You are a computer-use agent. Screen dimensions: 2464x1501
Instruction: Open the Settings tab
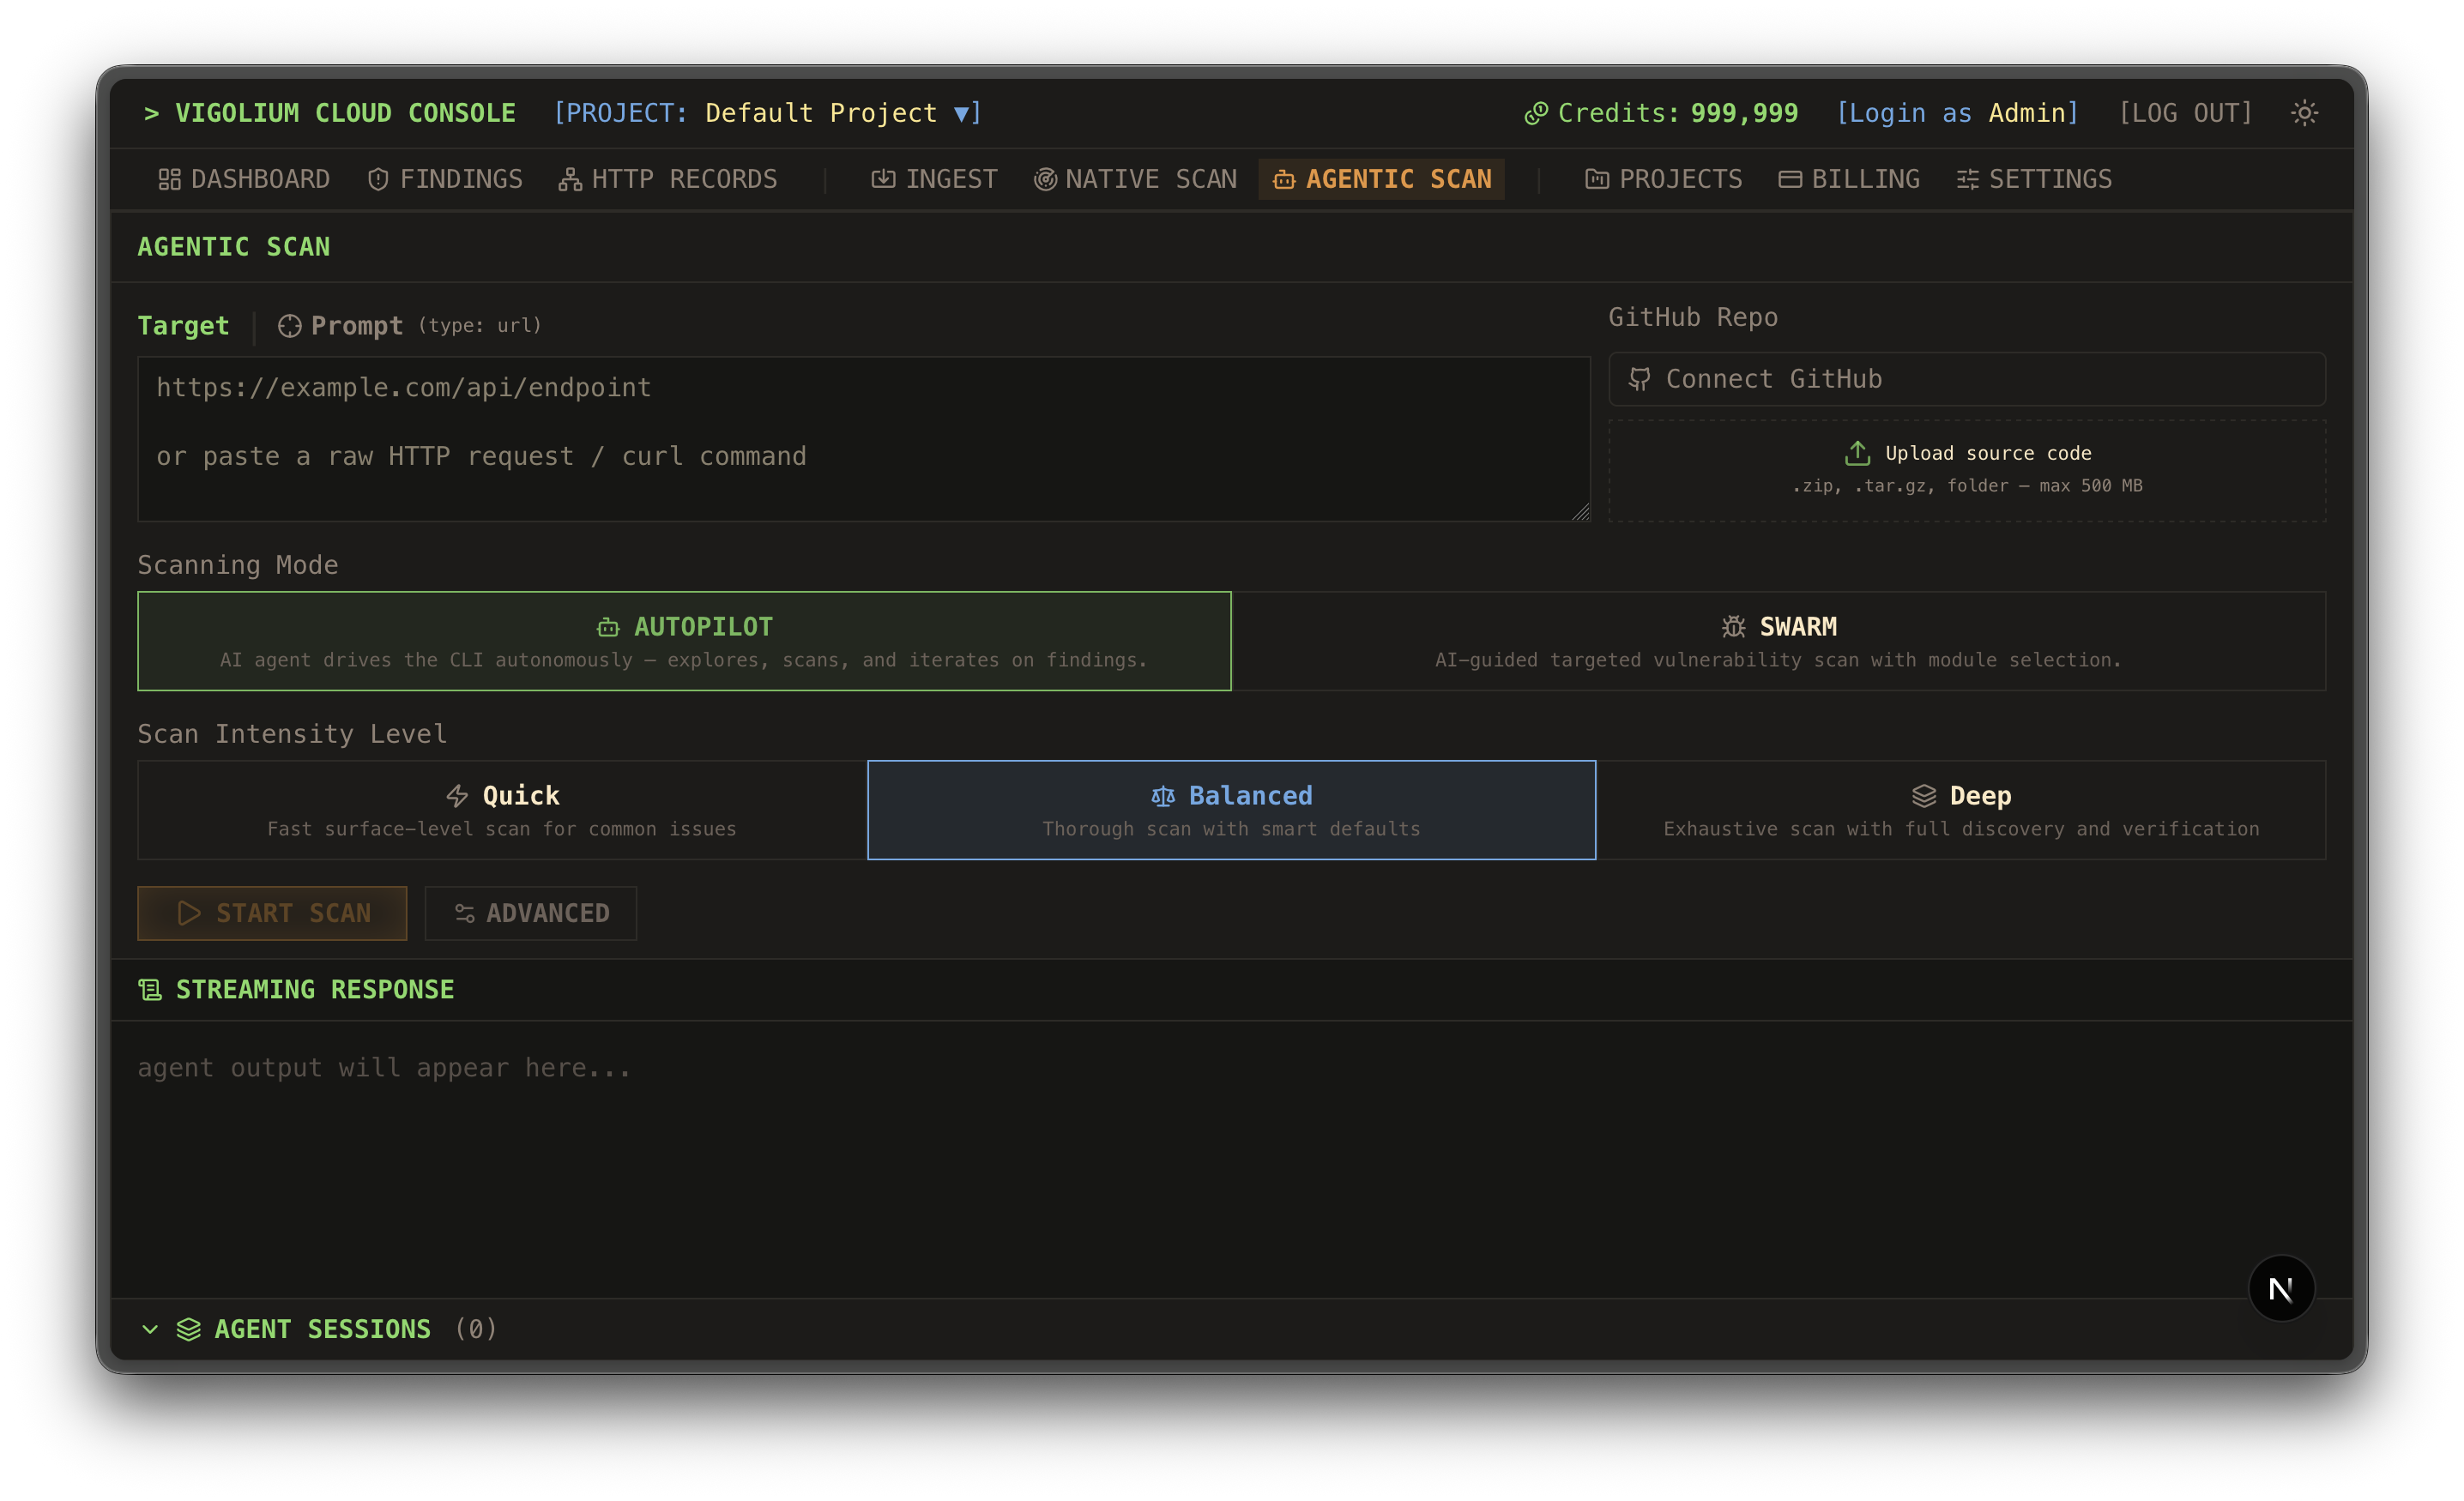click(2034, 179)
